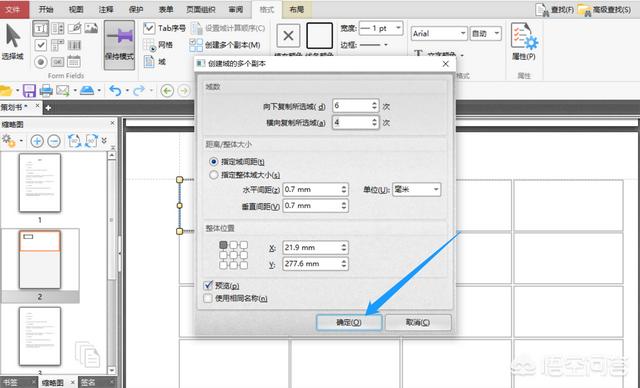Open the 单位 毫米 units dropdown
This screenshot has height=388, width=640.
417,190
